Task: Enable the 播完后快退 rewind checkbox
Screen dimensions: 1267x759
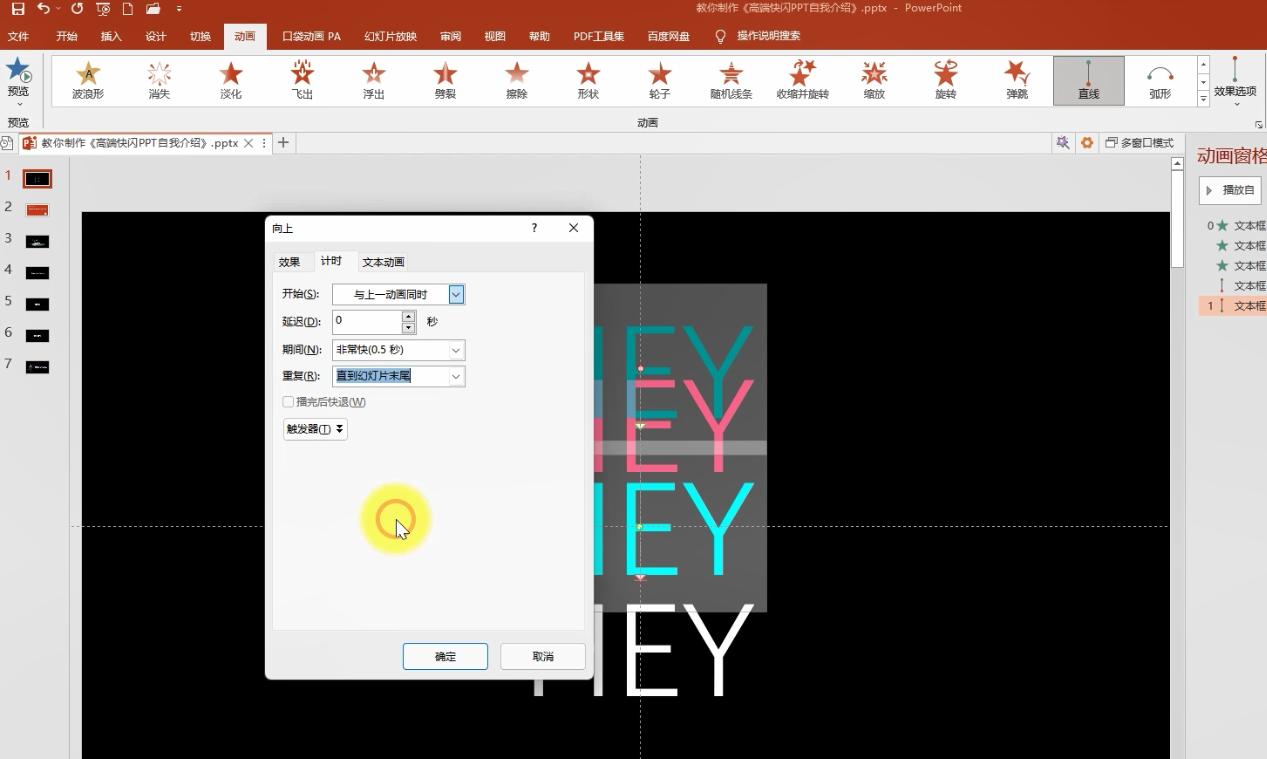Action: (x=288, y=401)
